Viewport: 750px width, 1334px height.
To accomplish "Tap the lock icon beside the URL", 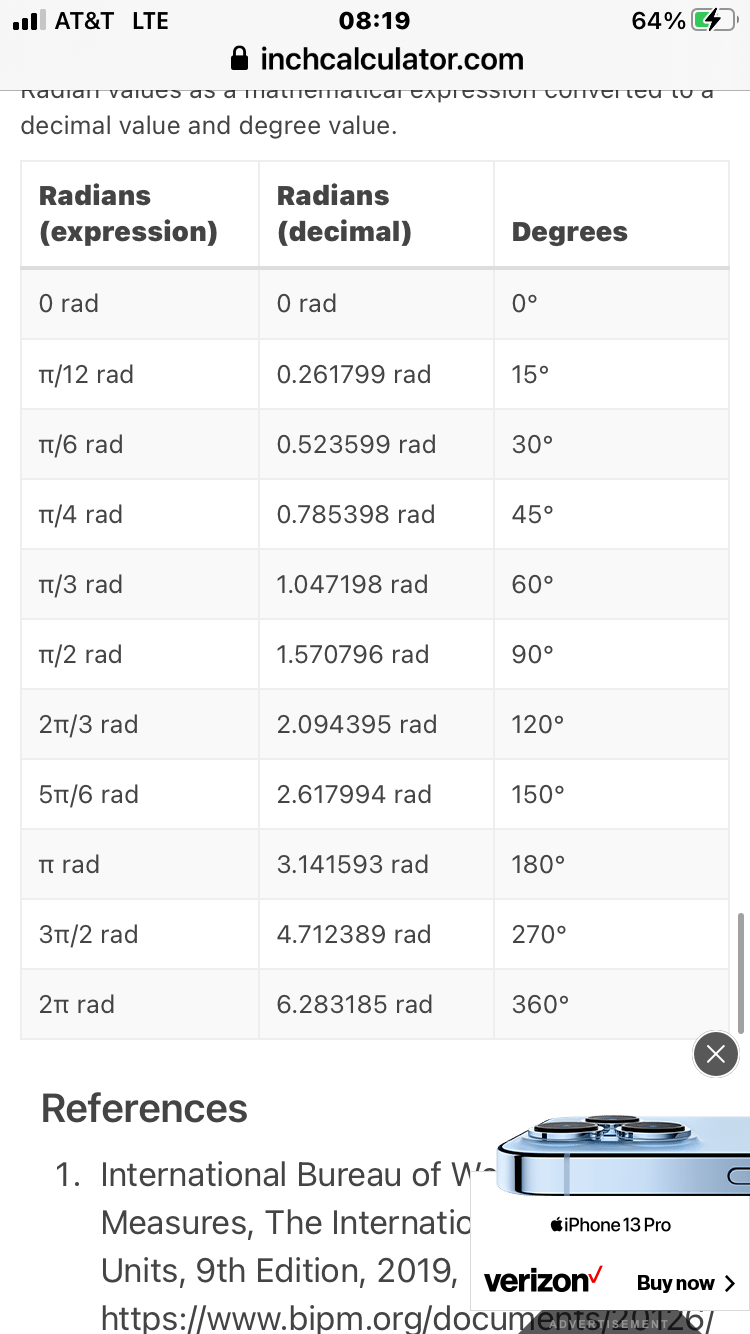I will pyautogui.click(x=239, y=59).
